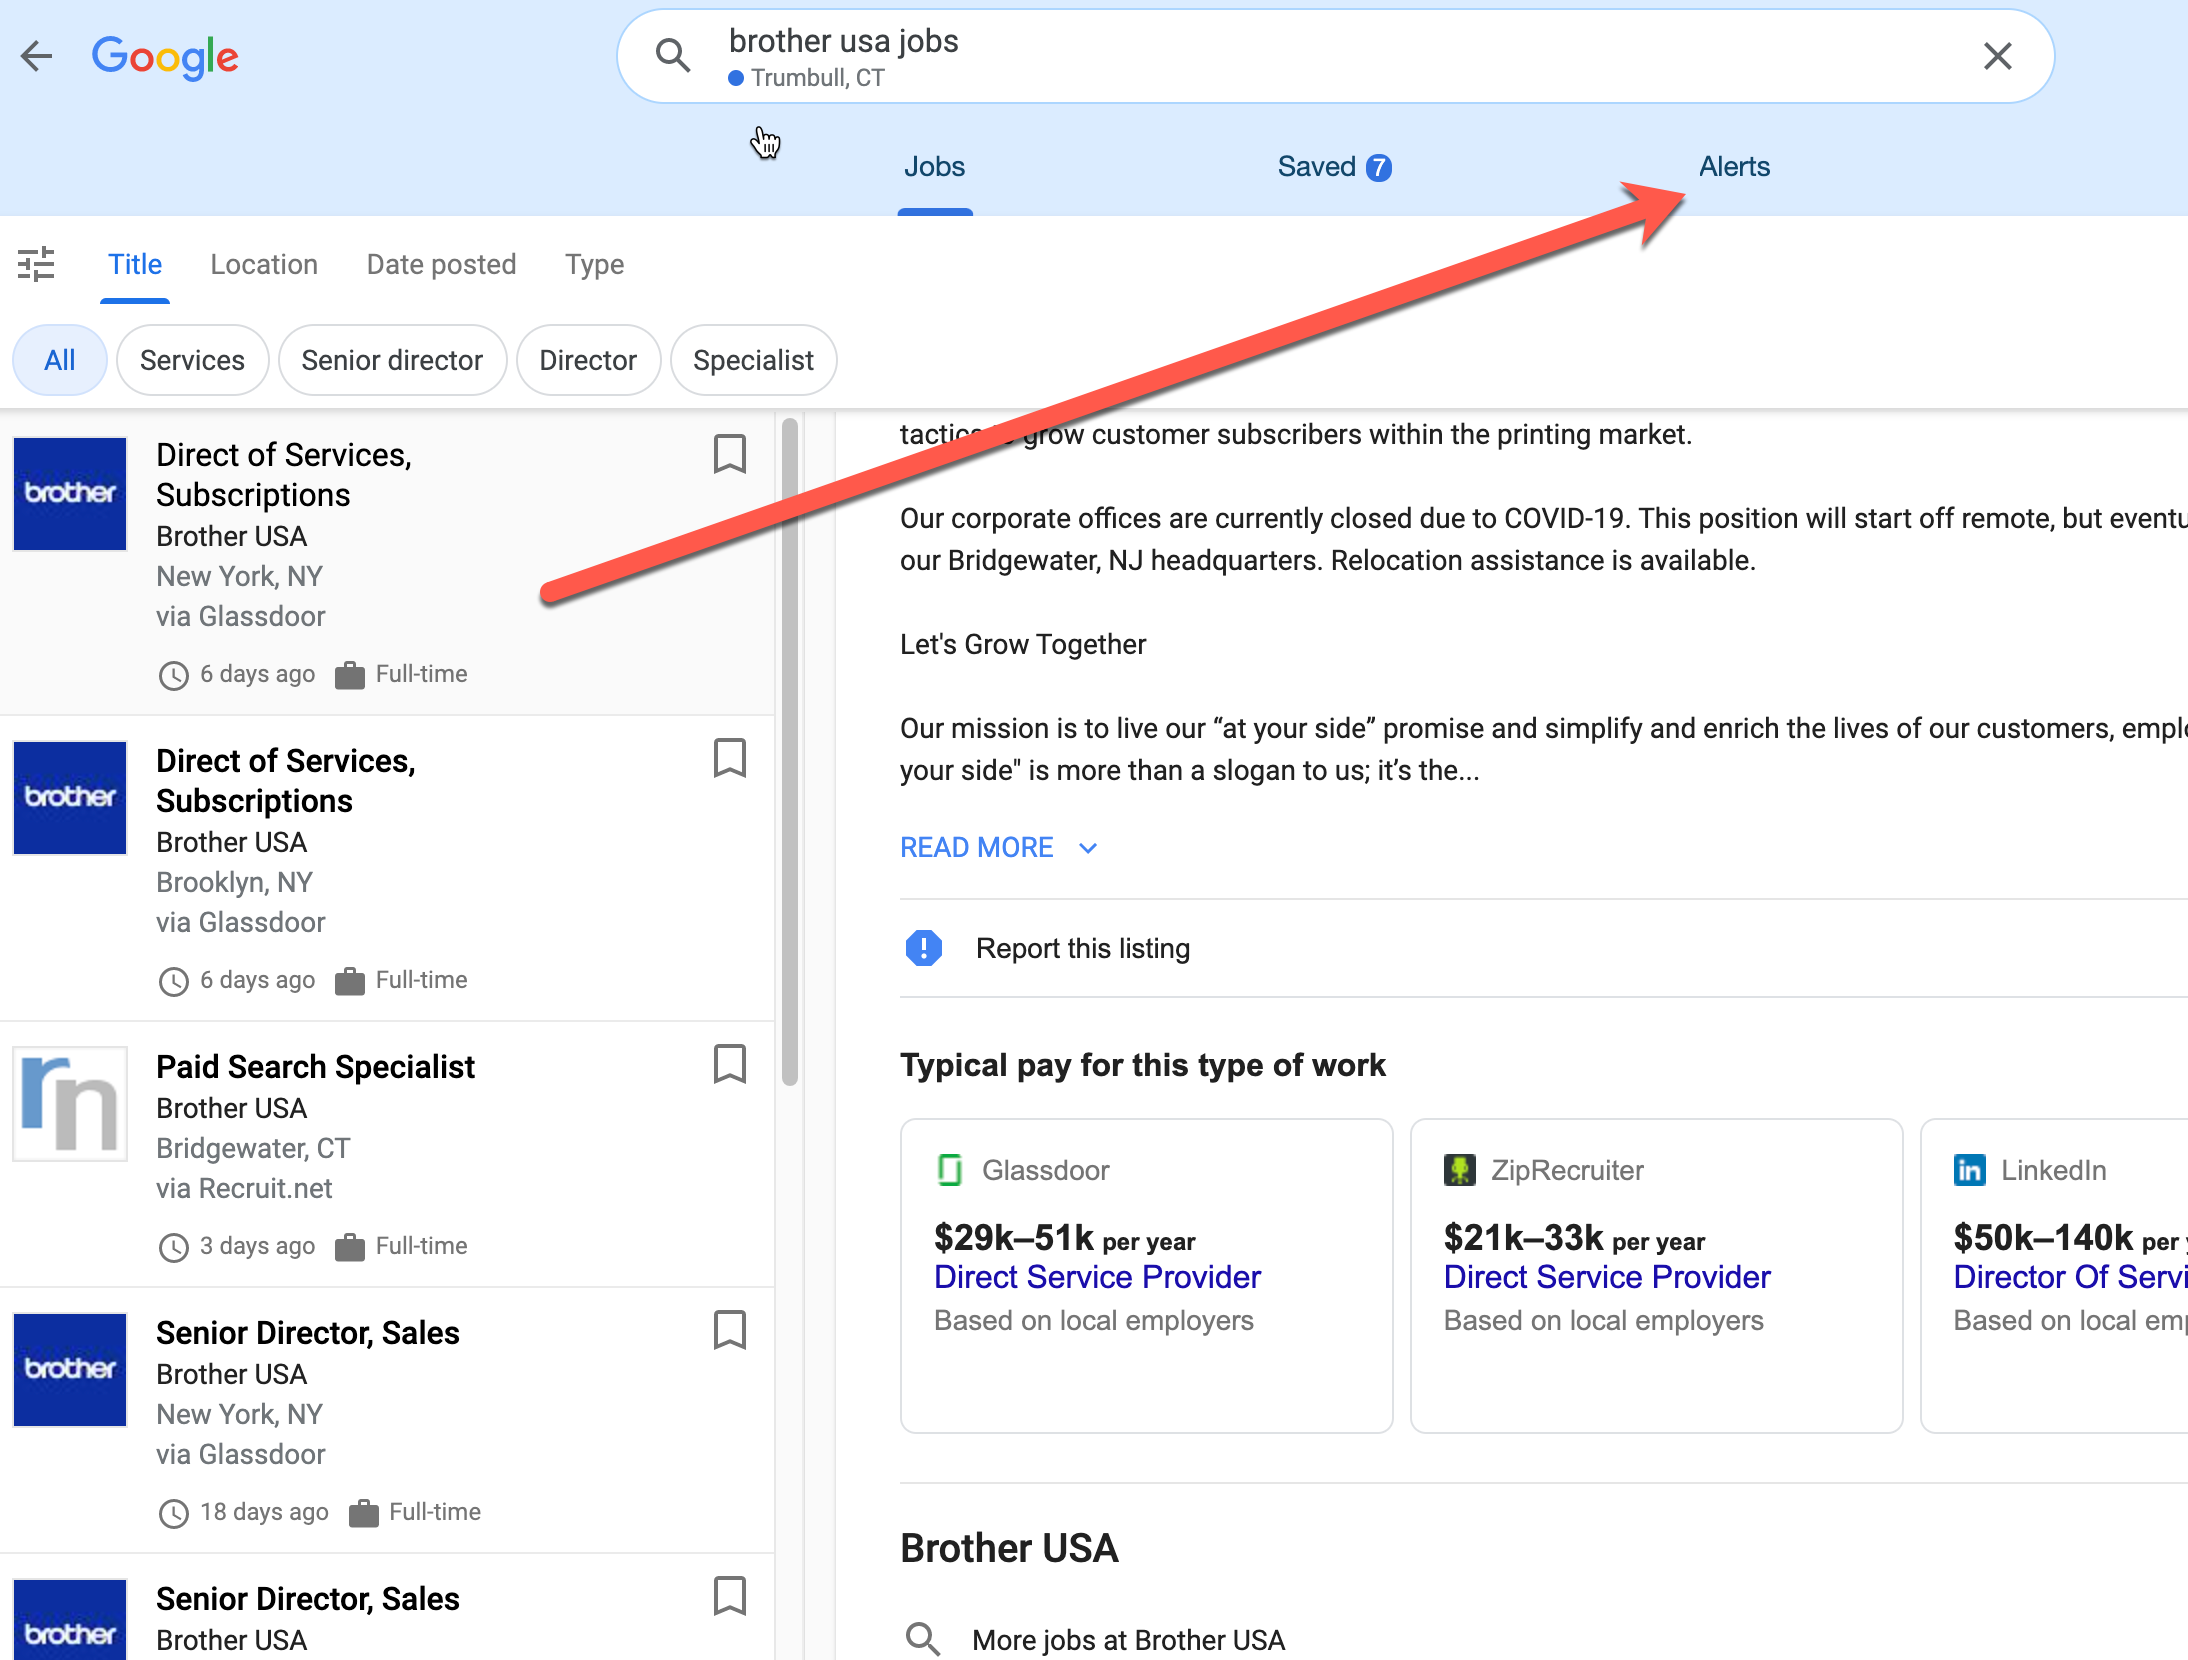The image size is (2188, 1660).
Task: Click the back arrow beside the Google logo
Action: click(36, 56)
